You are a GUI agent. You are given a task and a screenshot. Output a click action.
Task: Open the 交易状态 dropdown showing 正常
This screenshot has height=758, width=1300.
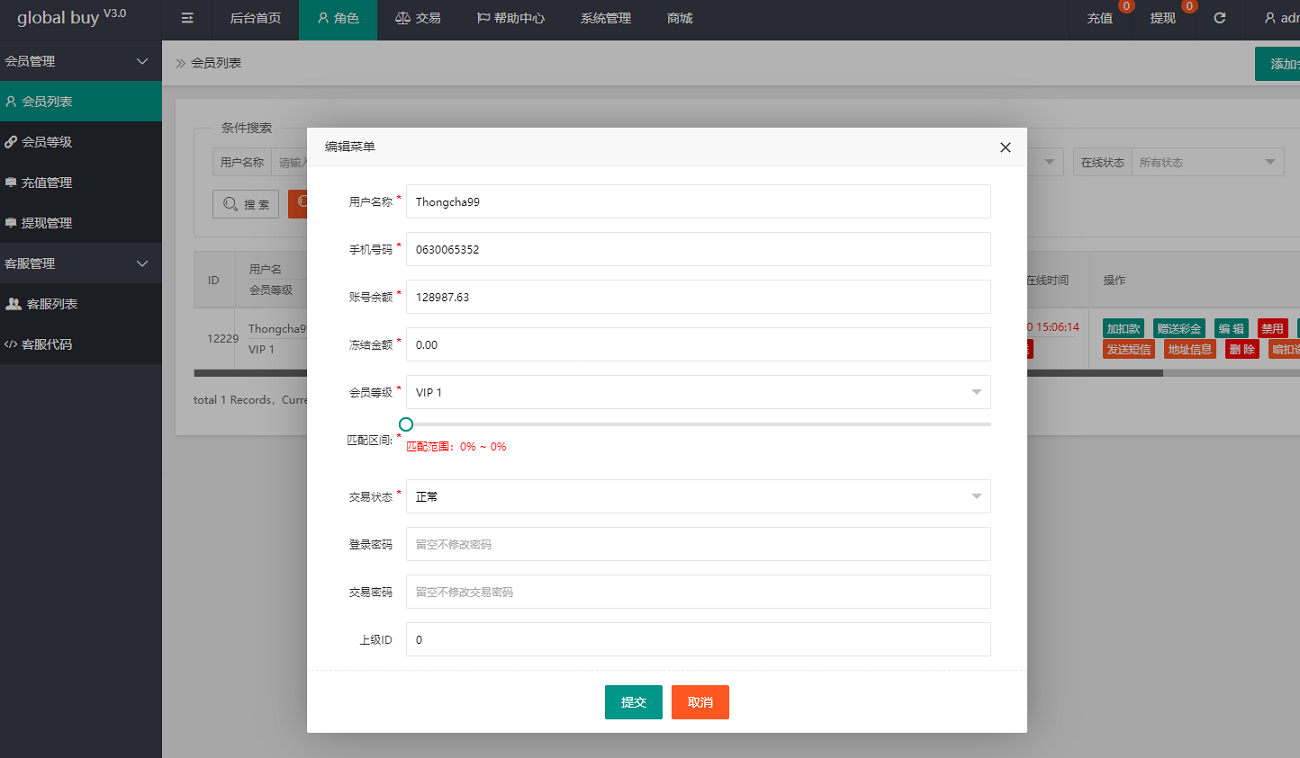tap(697, 496)
